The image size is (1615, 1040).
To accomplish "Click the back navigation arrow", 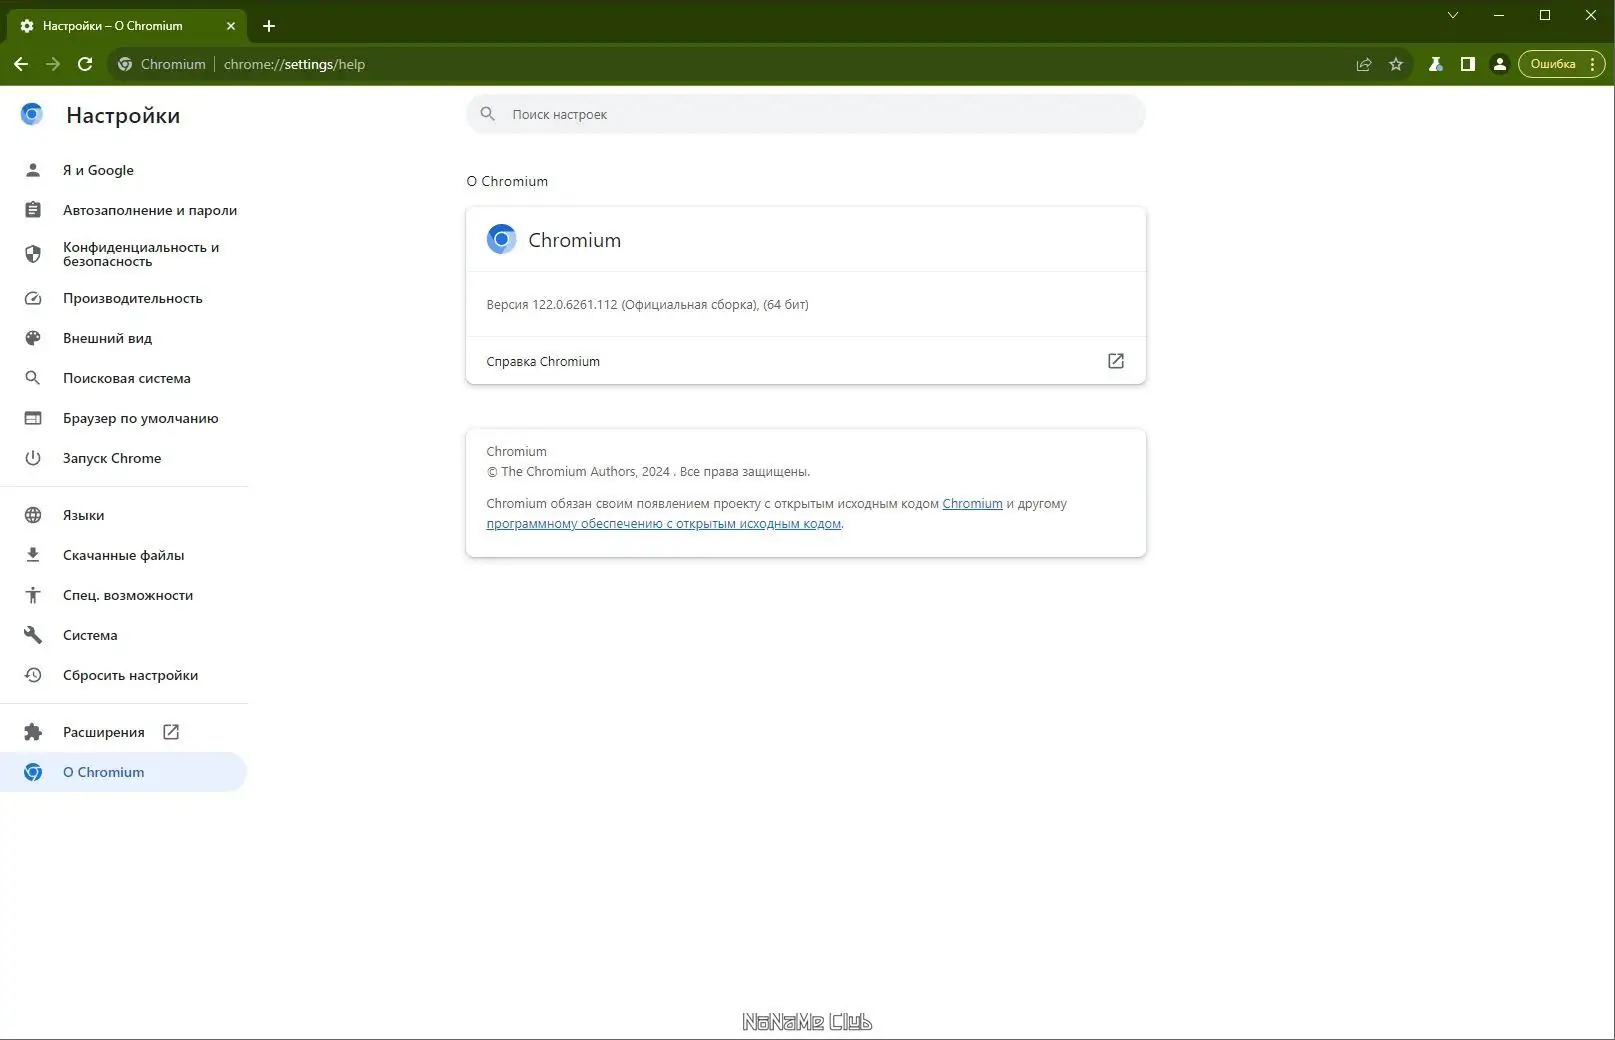I will point(21,64).
